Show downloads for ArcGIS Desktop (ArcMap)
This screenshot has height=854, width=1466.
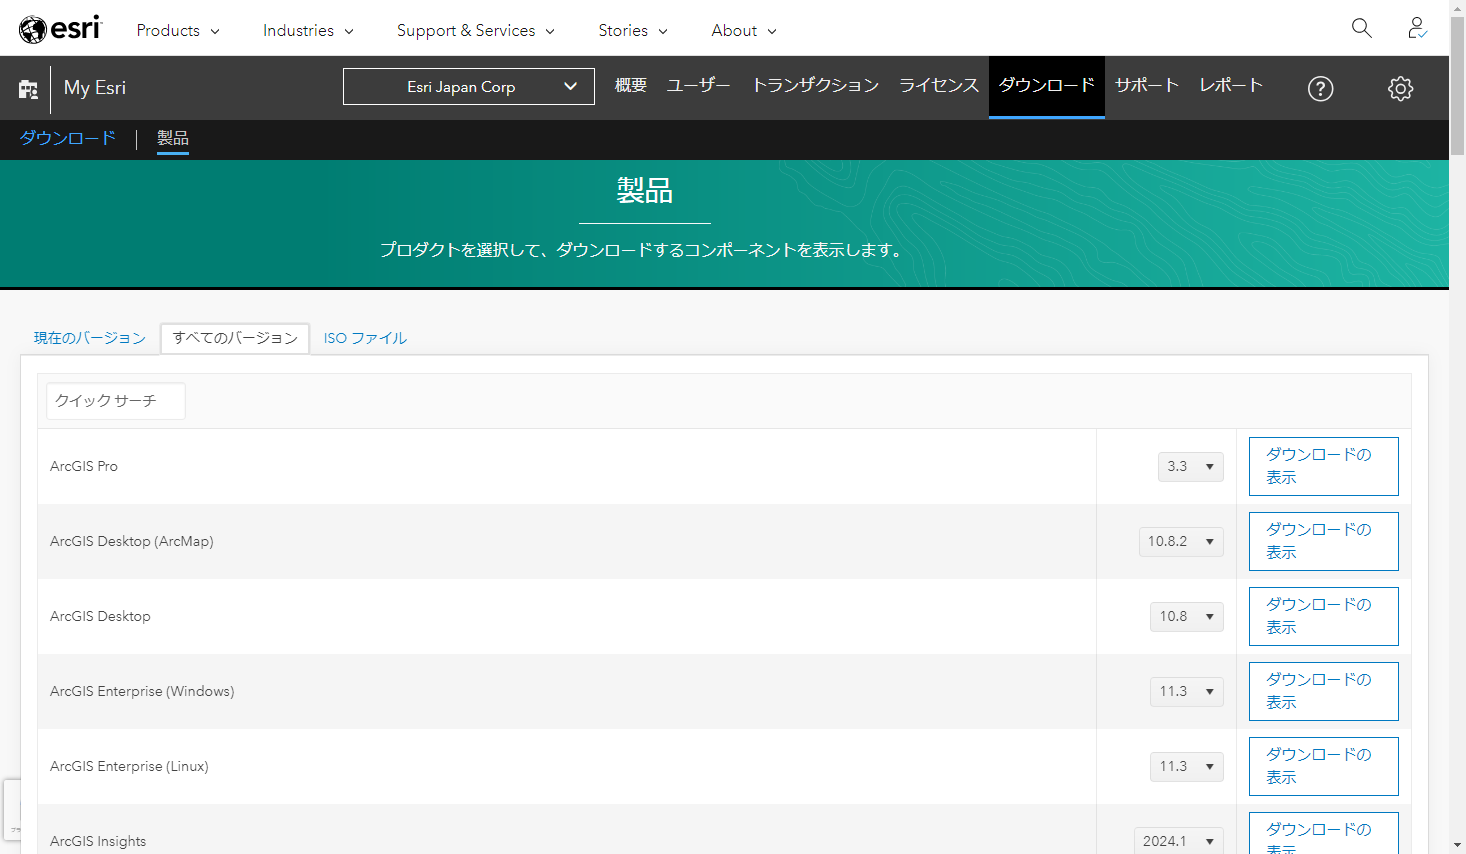[x=1324, y=541]
